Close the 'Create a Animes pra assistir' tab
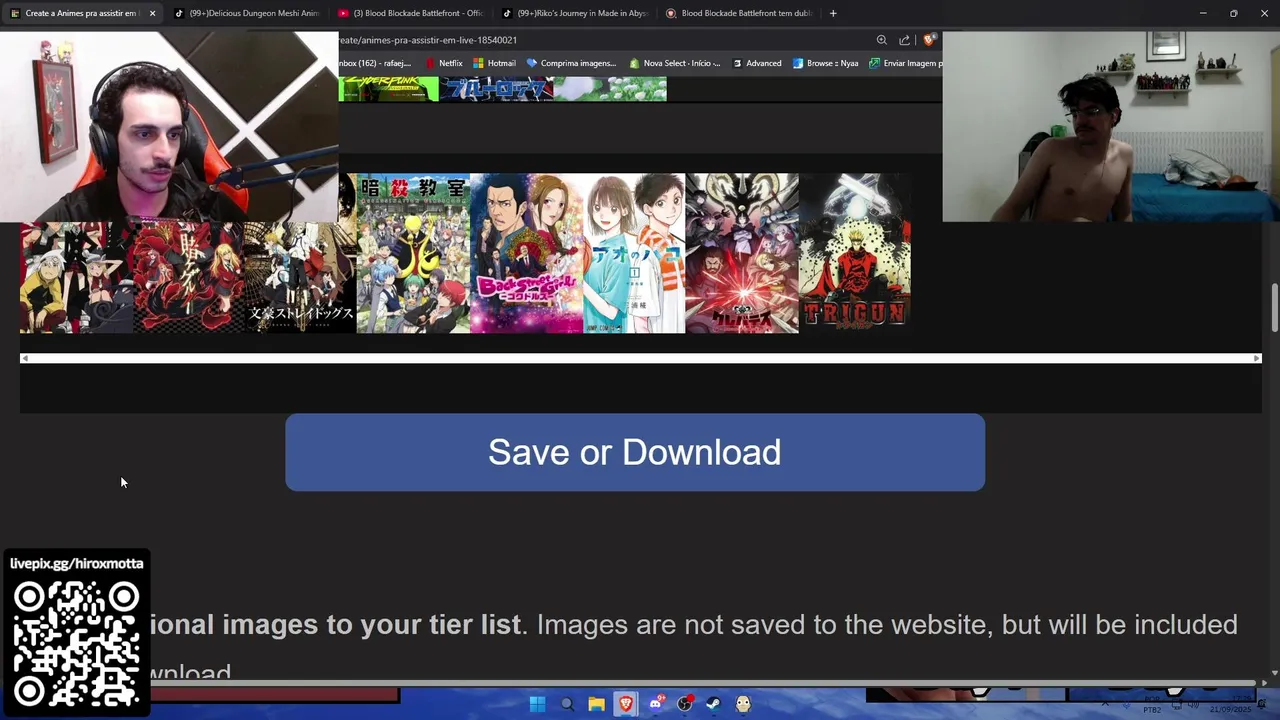 pos(152,13)
